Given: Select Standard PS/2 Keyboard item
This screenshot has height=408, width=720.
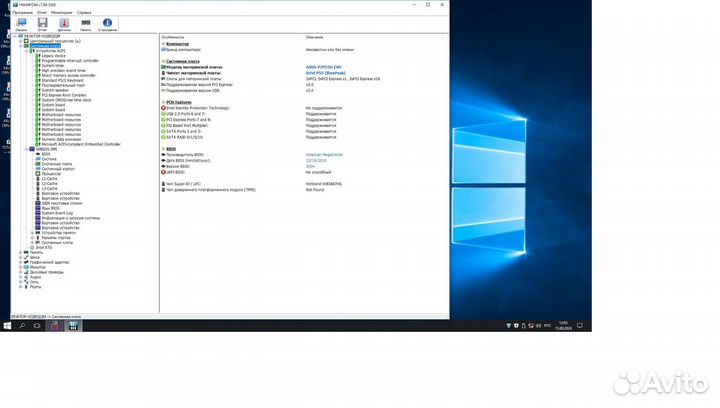Looking at the screenshot, I should [62, 80].
